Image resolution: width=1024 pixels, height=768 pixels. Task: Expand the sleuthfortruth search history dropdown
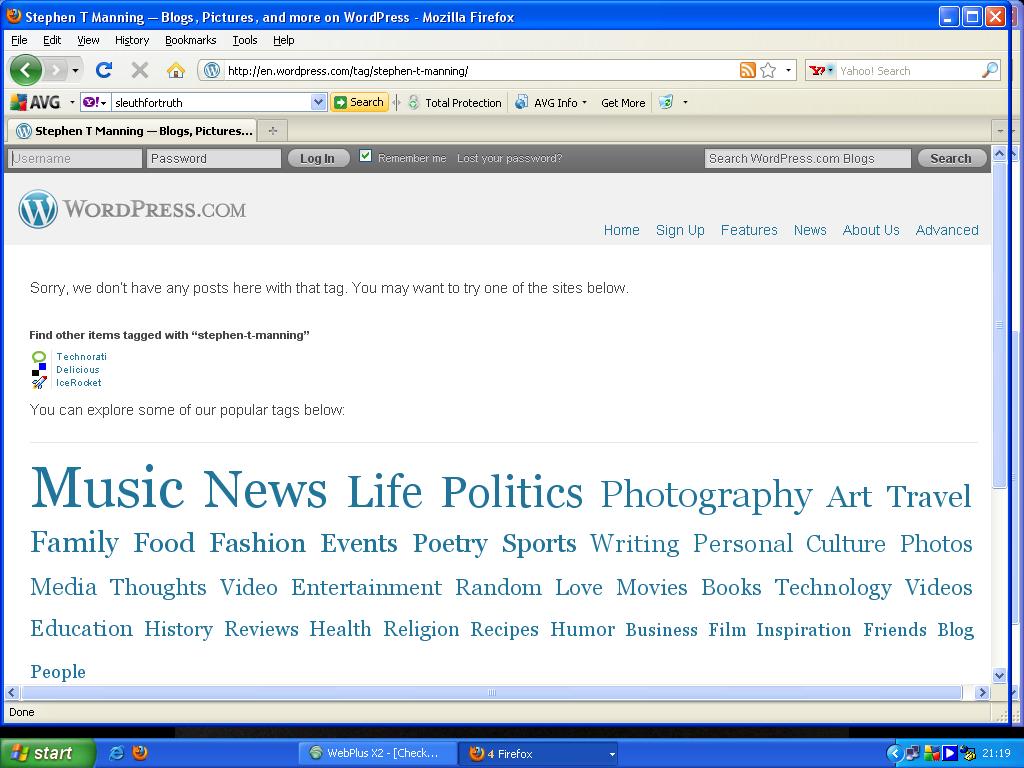click(318, 103)
